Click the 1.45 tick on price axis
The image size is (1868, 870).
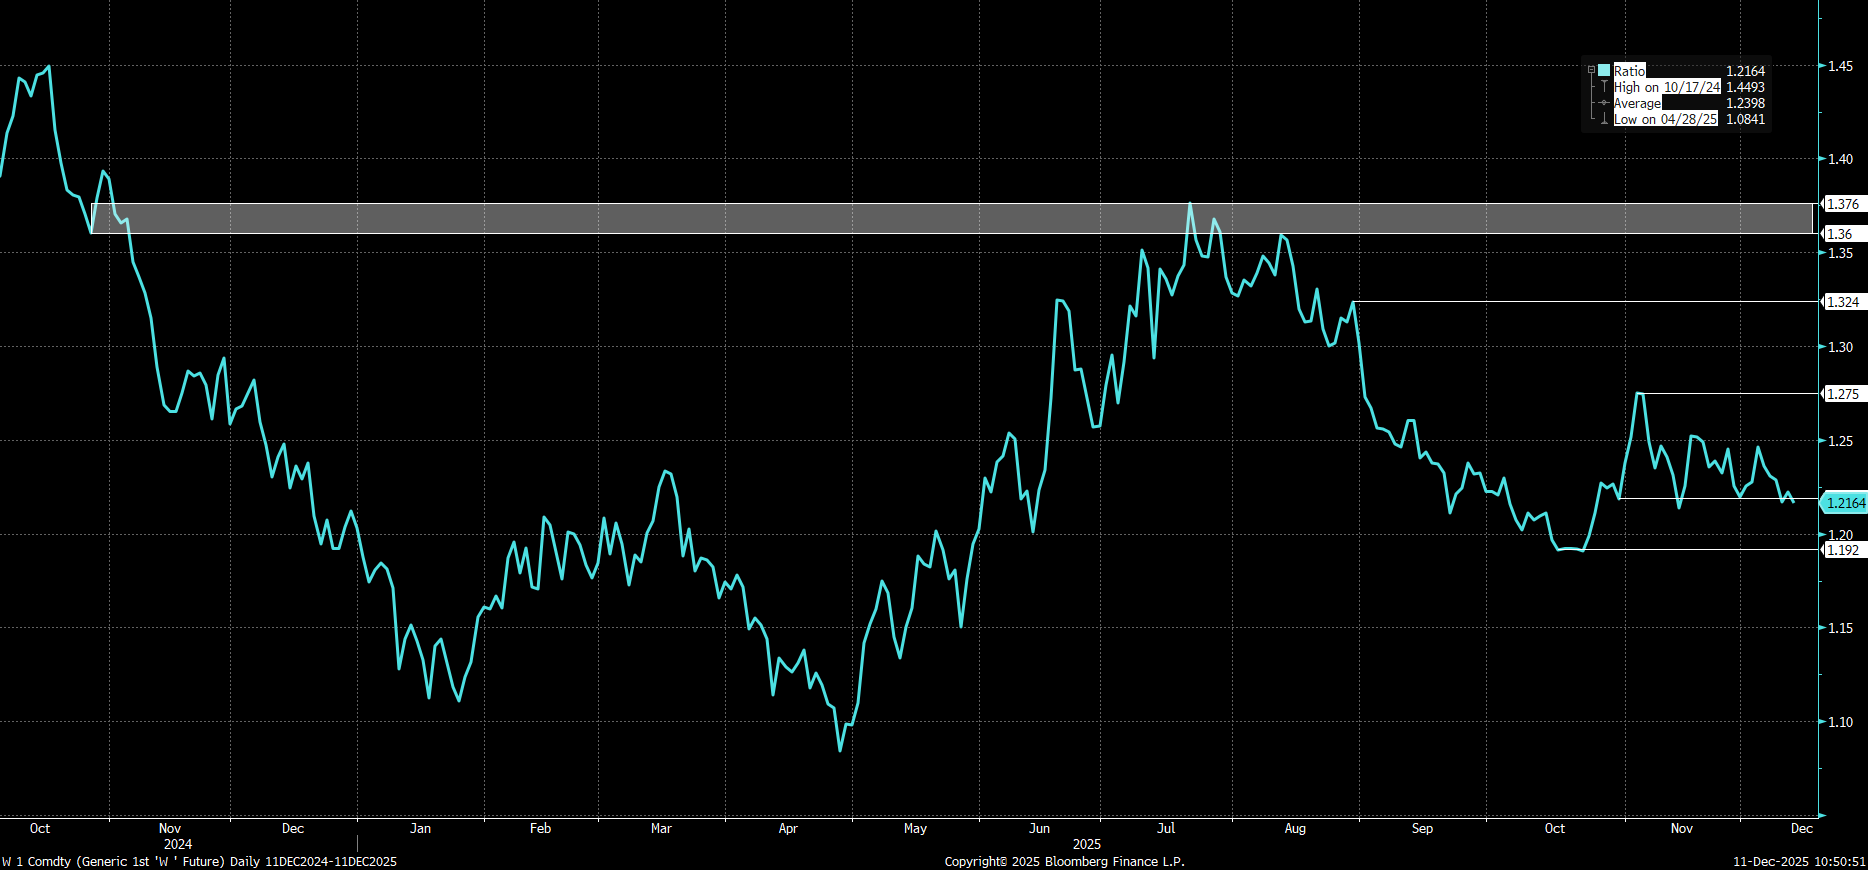coord(1840,66)
